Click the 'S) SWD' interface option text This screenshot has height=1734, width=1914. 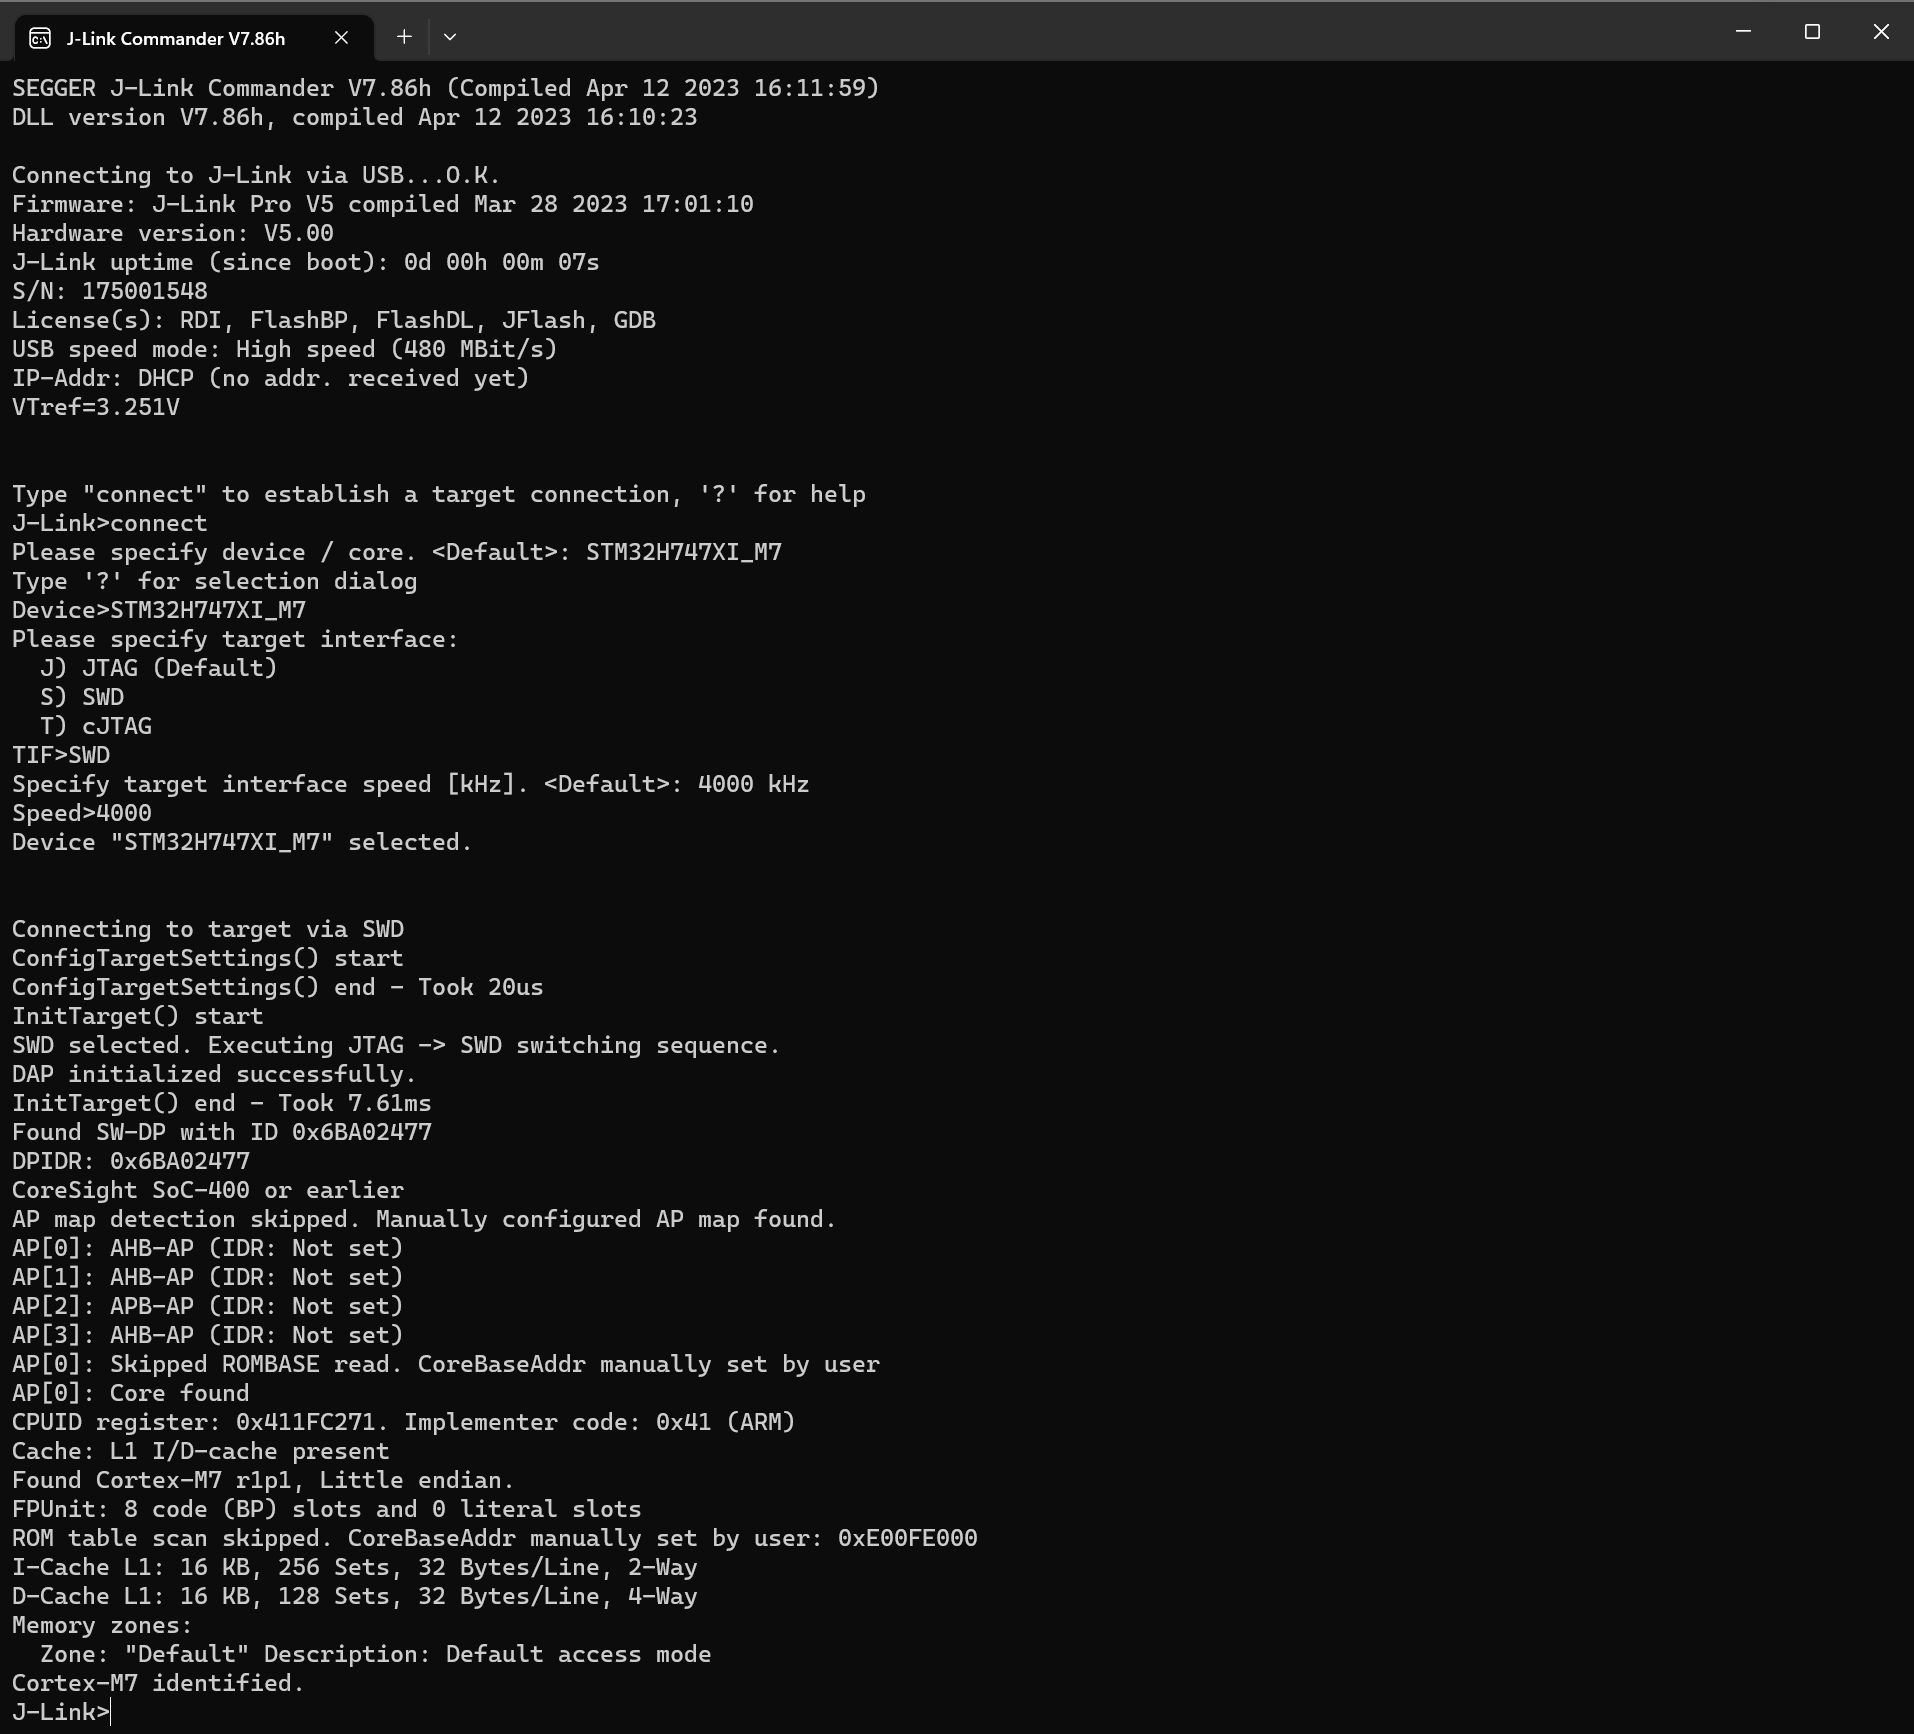[x=82, y=697]
